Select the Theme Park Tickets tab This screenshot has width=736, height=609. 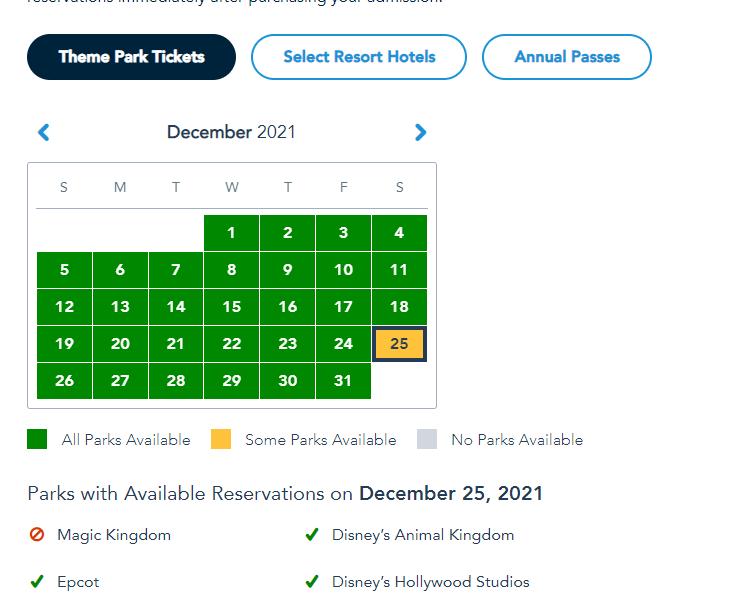click(x=131, y=57)
